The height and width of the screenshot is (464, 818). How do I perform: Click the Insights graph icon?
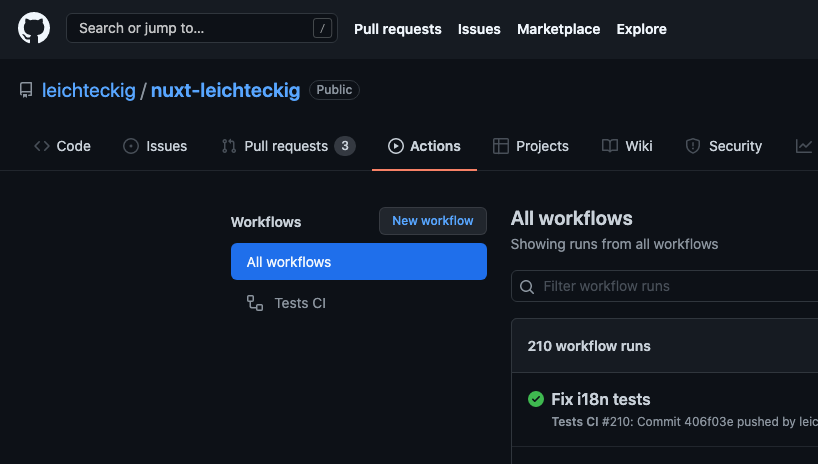tap(804, 146)
